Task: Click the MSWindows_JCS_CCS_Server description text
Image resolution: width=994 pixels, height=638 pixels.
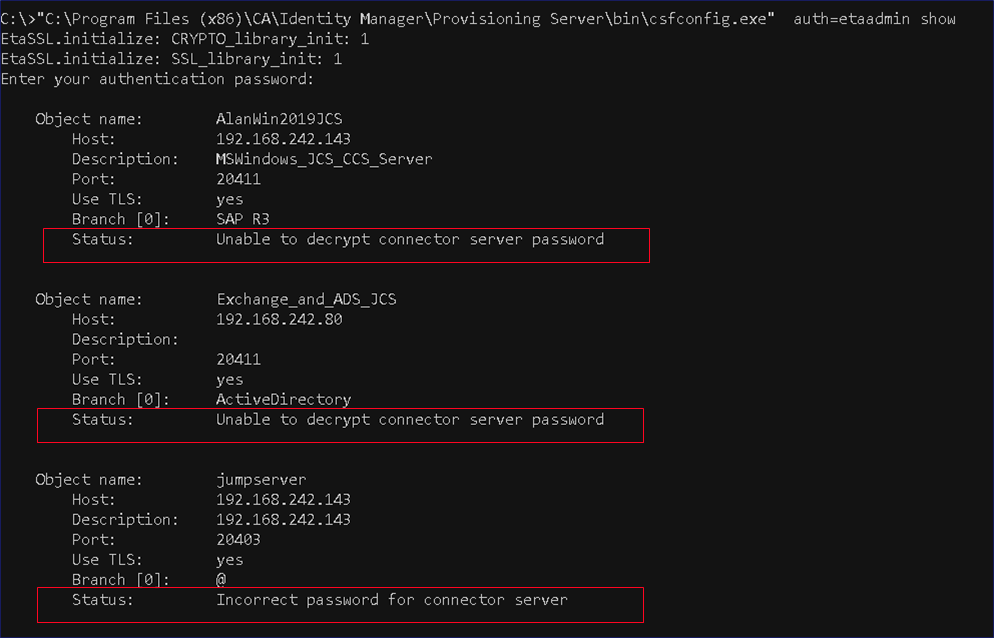Action: click(x=324, y=159)
